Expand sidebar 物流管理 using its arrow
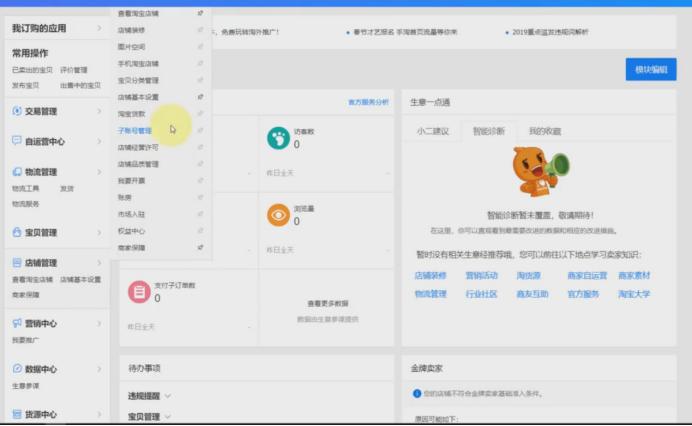The height and width of the screenshot is (426, 692). pos(99,172)
